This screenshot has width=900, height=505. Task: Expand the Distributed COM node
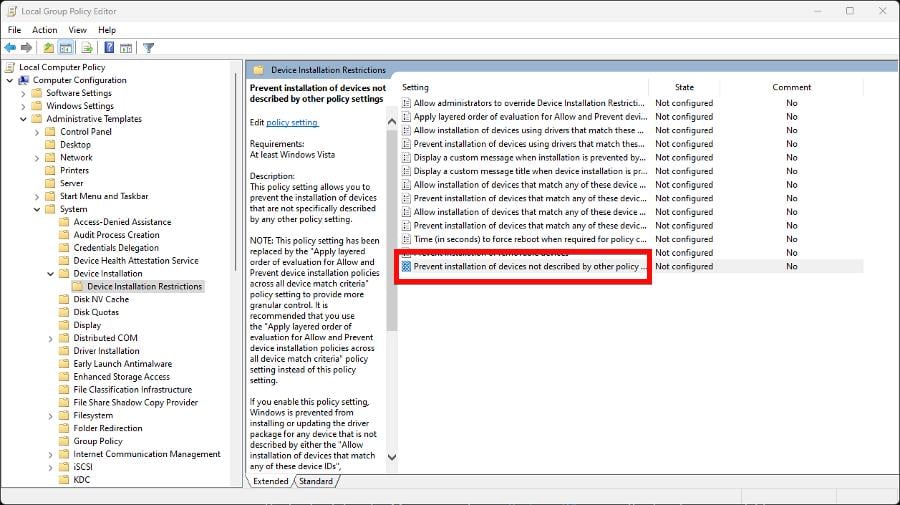(51, 339)
